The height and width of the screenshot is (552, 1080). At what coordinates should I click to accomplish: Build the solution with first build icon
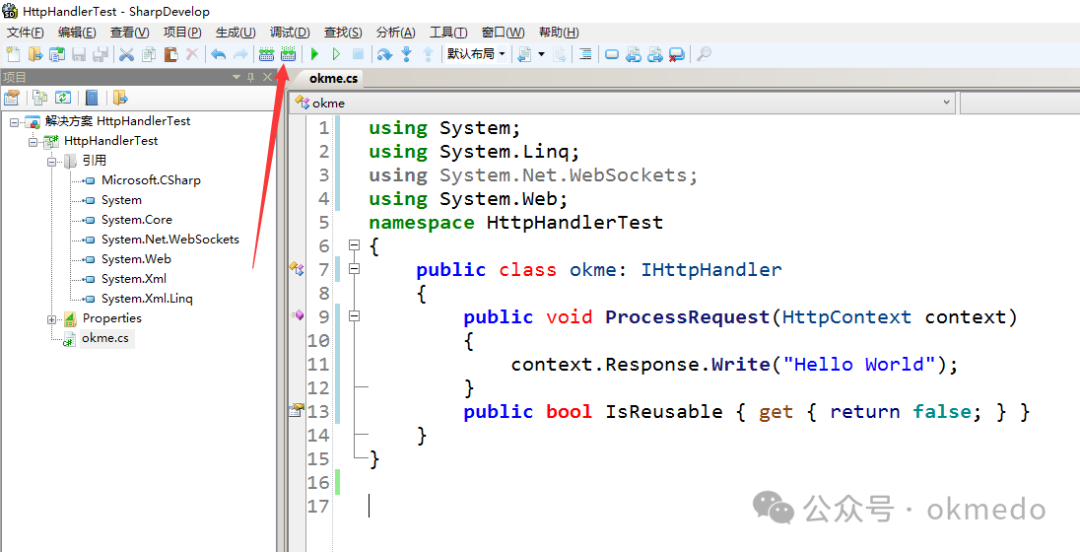click(267, 54)
